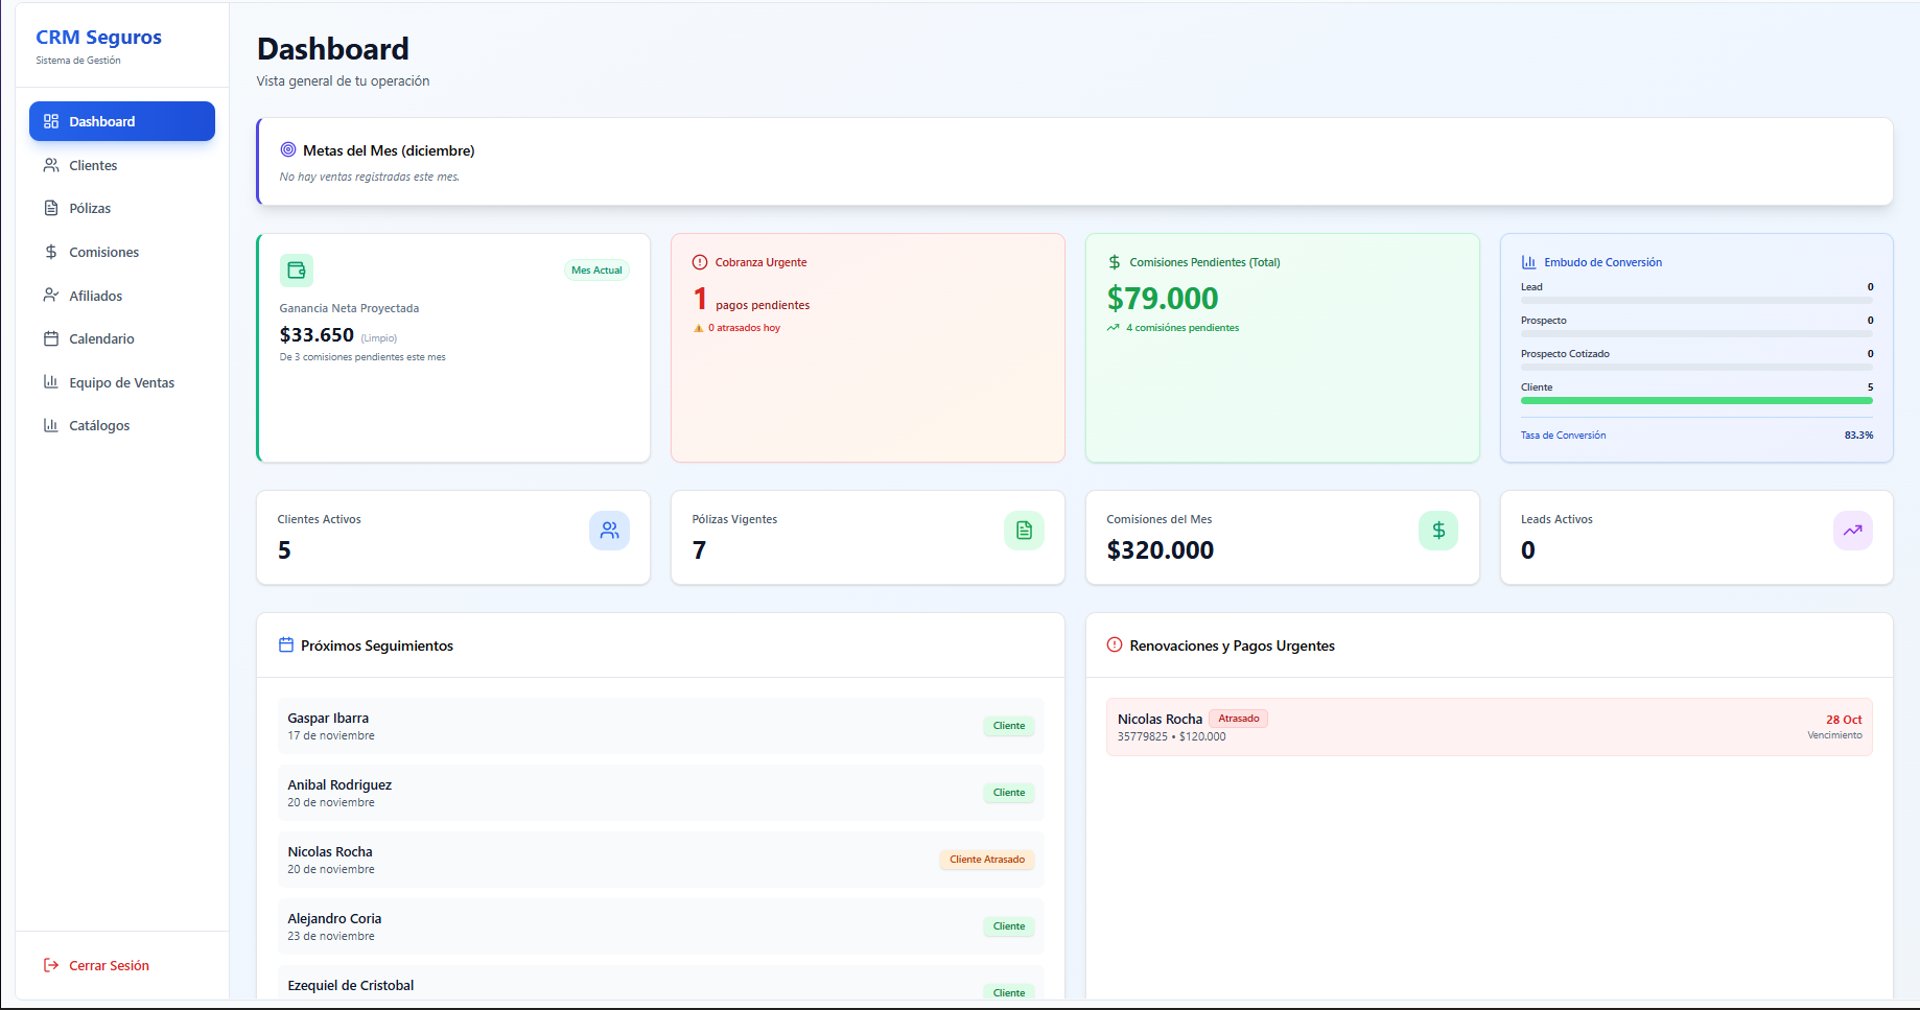Open the Gaspar Ibarra follow-up row
The image size is (1920, 1010).
click(x=661, y=726)
